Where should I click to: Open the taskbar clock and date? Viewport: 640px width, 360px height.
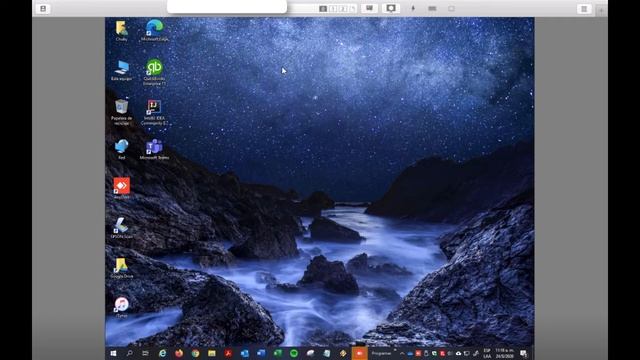tap(504, 353)
